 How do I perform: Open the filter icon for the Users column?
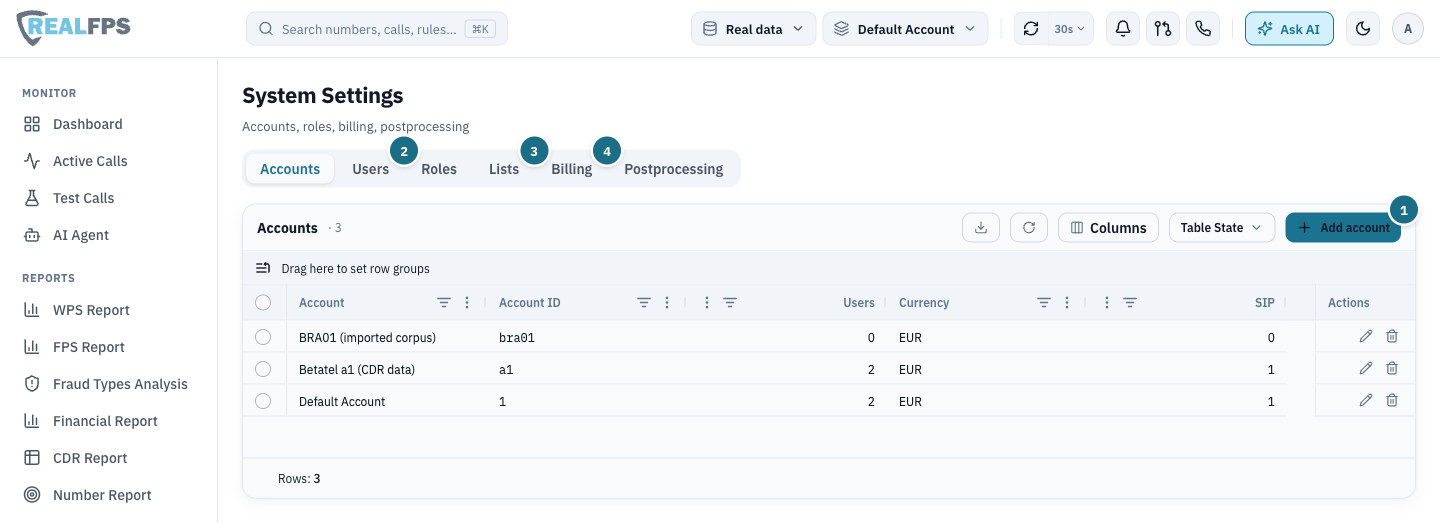click(730, 302)
